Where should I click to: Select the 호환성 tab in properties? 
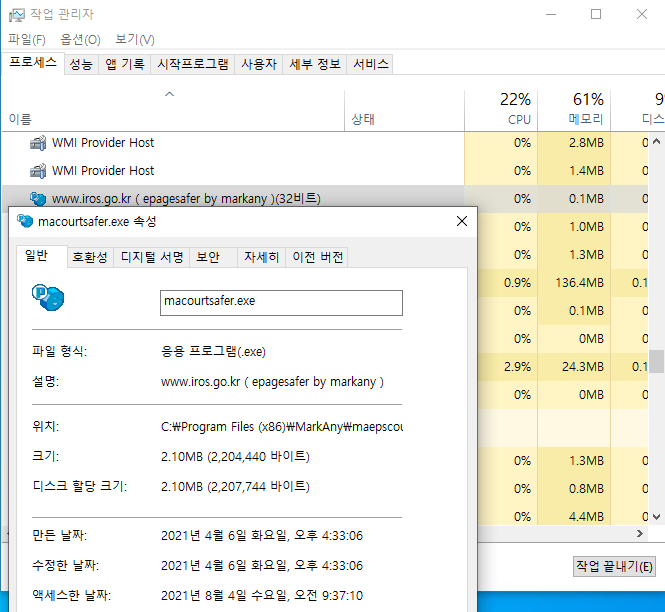(90, 257)
